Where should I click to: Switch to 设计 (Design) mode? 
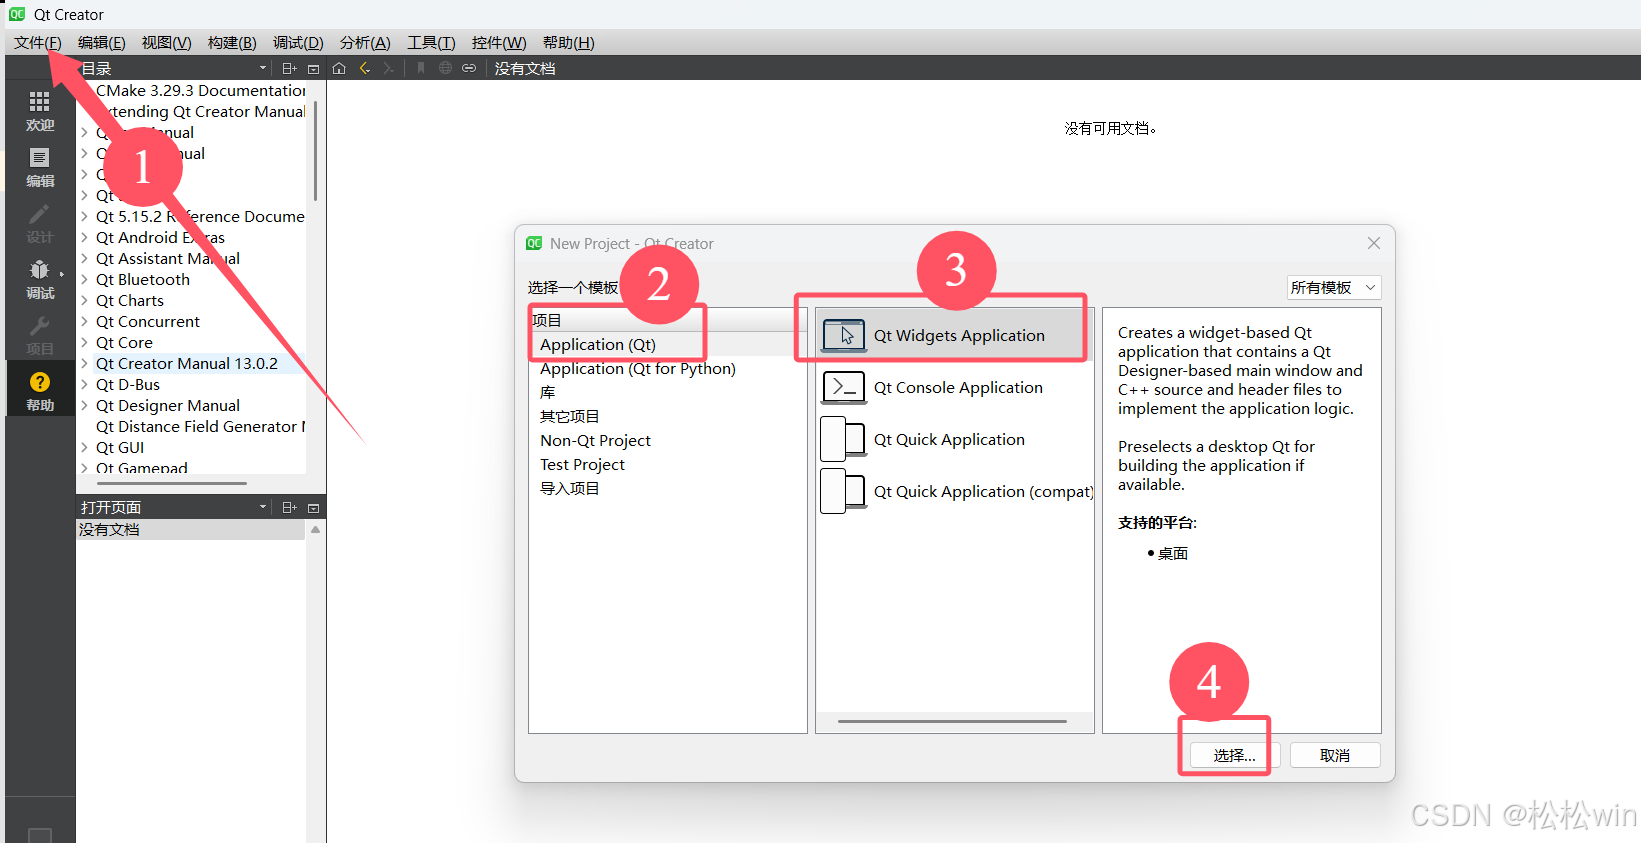coord(40,224)
